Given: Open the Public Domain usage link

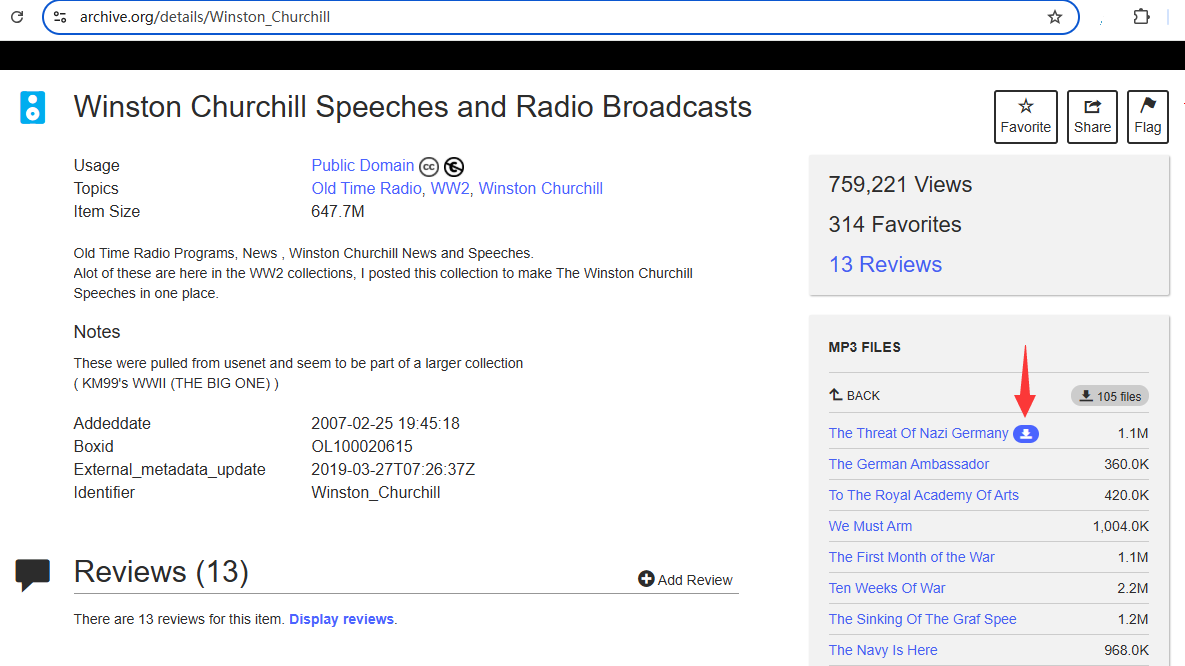Looking at the screenshot, I should [x=363, y=166].
